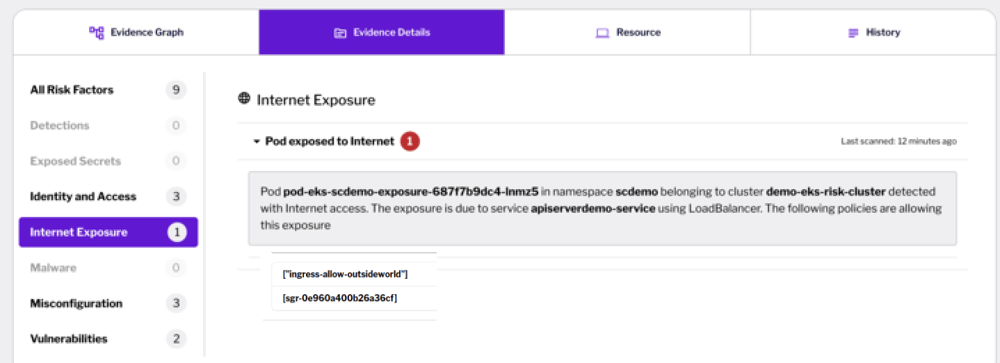Screen dimensions: 1000x363
Task: Click the Misconfiguration count 3 badge
Action: 176,304
